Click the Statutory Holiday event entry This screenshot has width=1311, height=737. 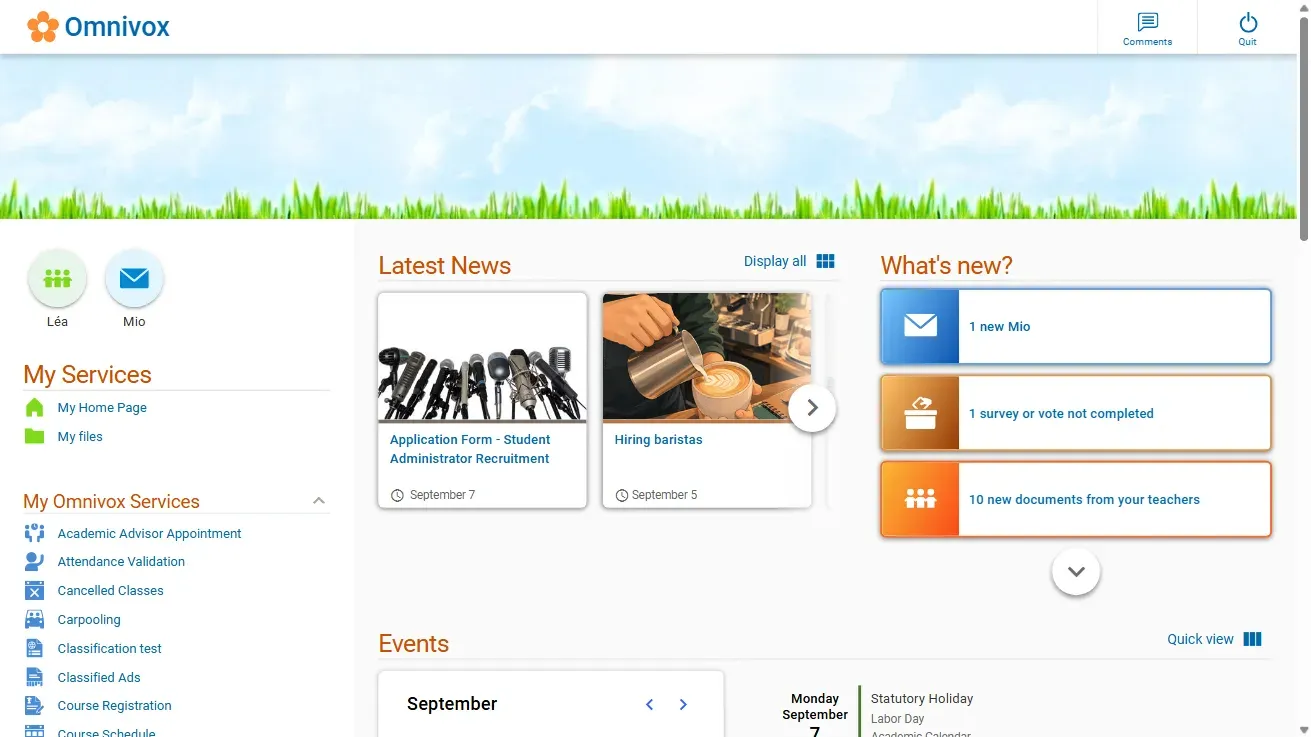pyautogui.click(x=922, y=698)
